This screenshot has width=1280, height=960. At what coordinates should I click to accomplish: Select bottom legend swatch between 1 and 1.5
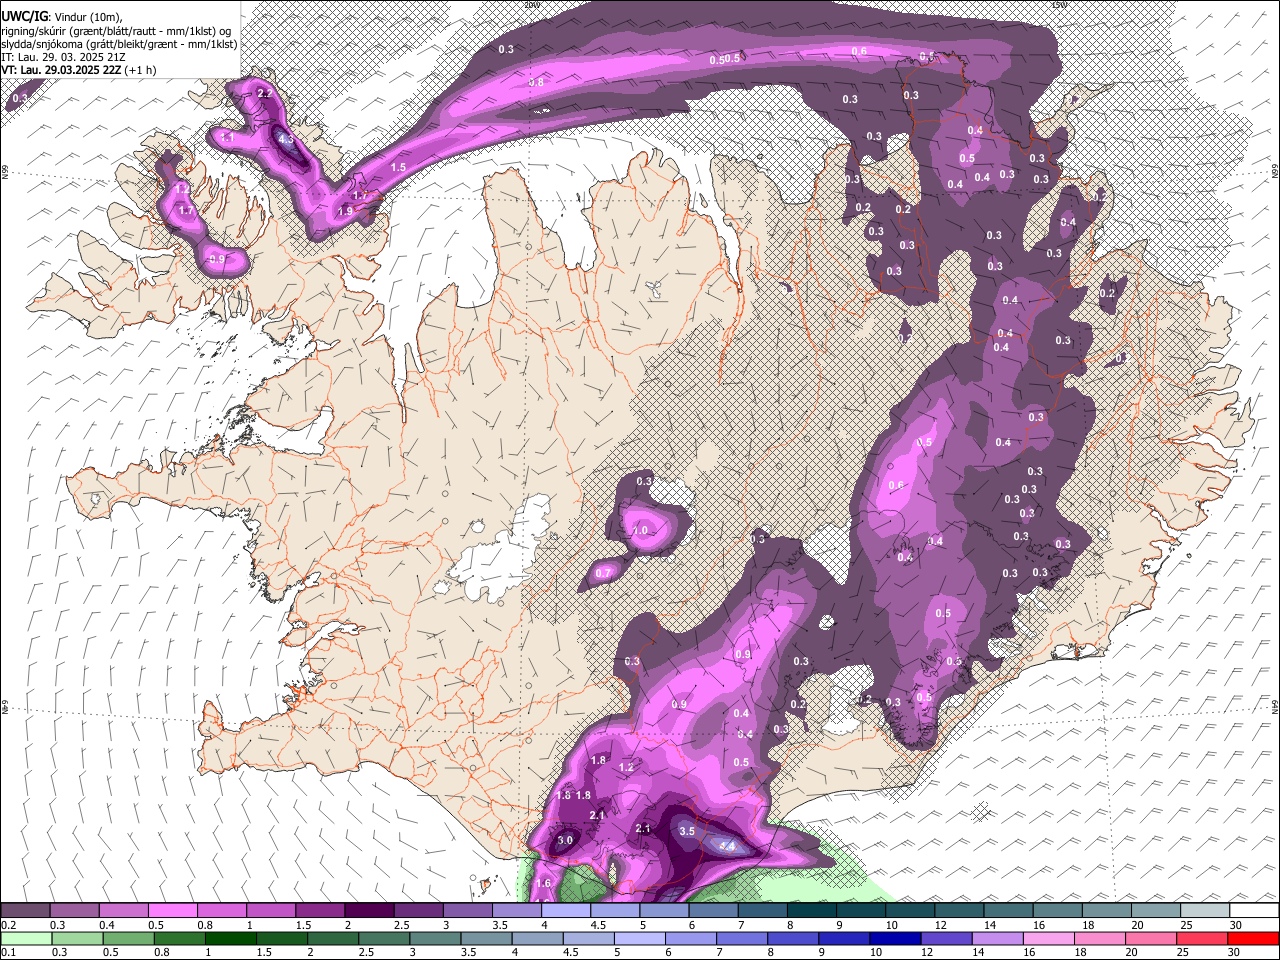[x=231, y=939]
